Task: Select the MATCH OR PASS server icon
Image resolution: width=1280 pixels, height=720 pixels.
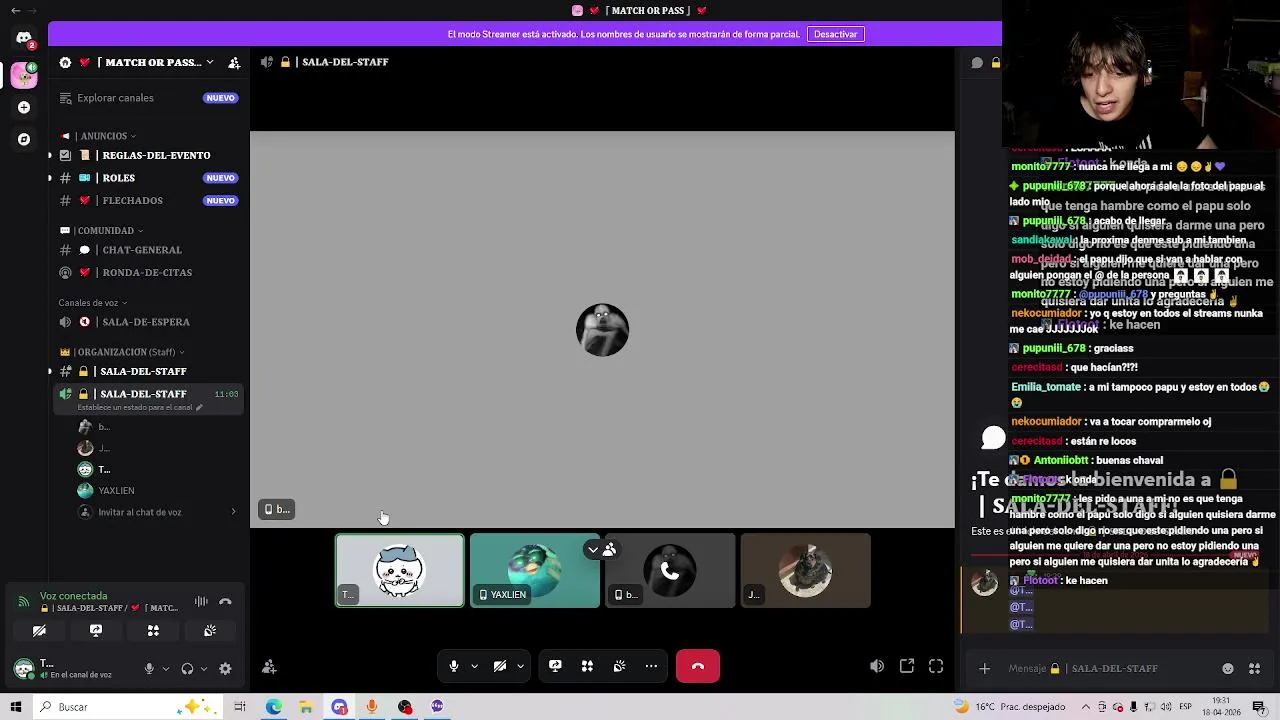Action: coord(24,75)
